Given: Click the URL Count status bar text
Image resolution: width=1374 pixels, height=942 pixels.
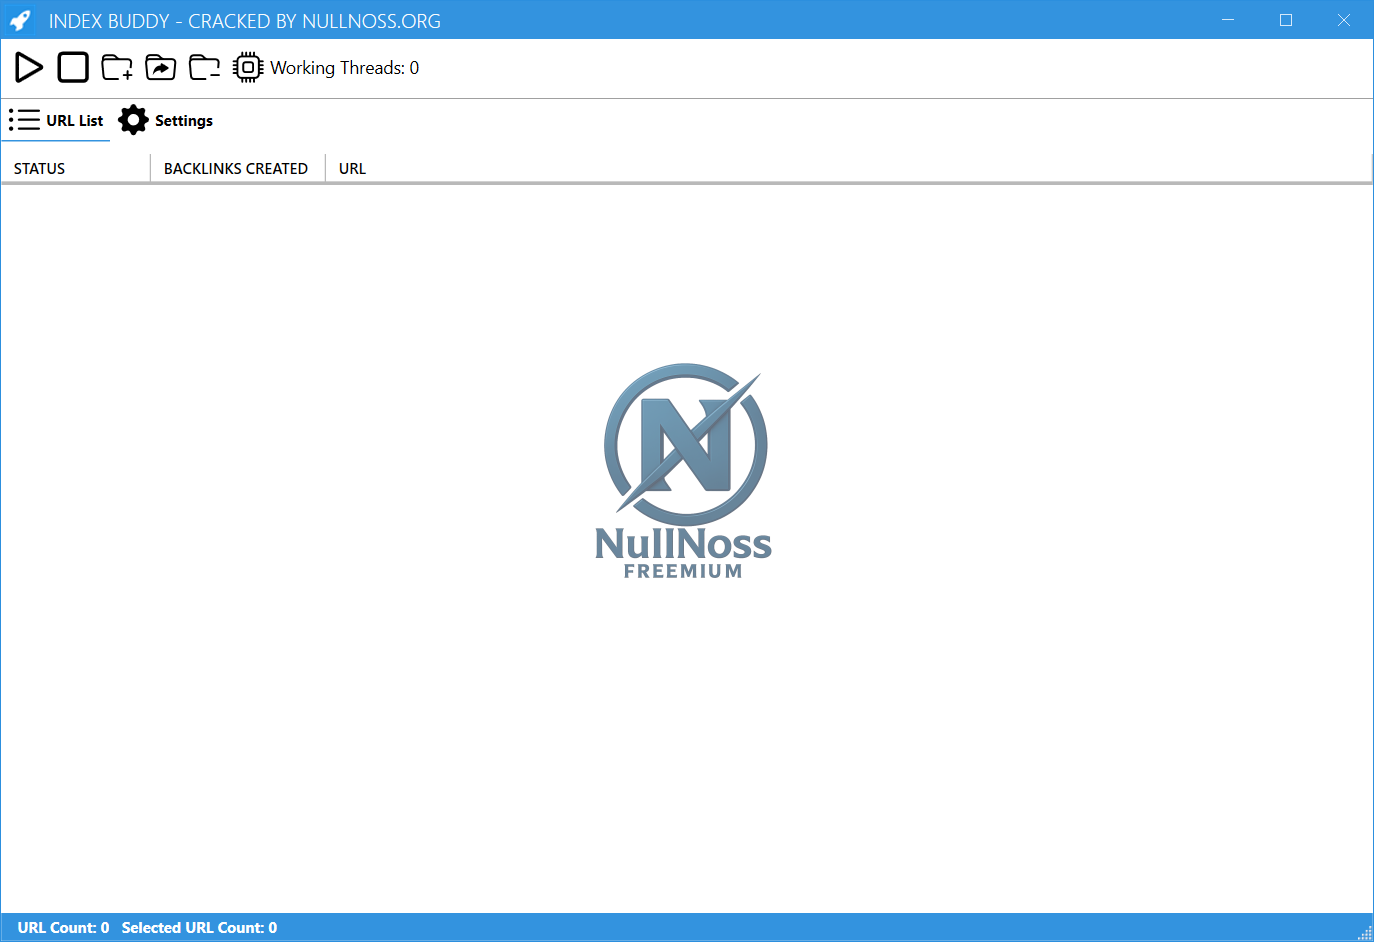Looking at the screenshot, I should coord(64,927).
